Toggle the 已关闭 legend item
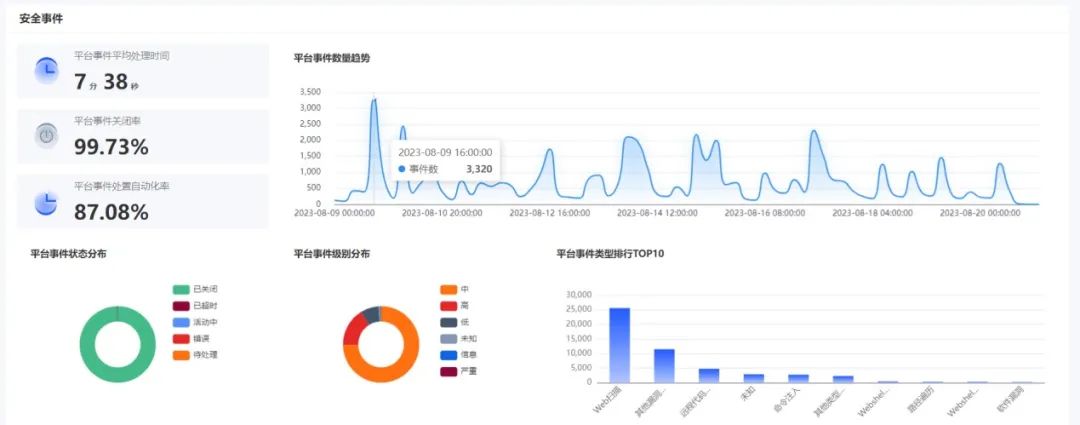Image resolution: width=1080 pixels, height=425 pixels. [x=181, y=289]
